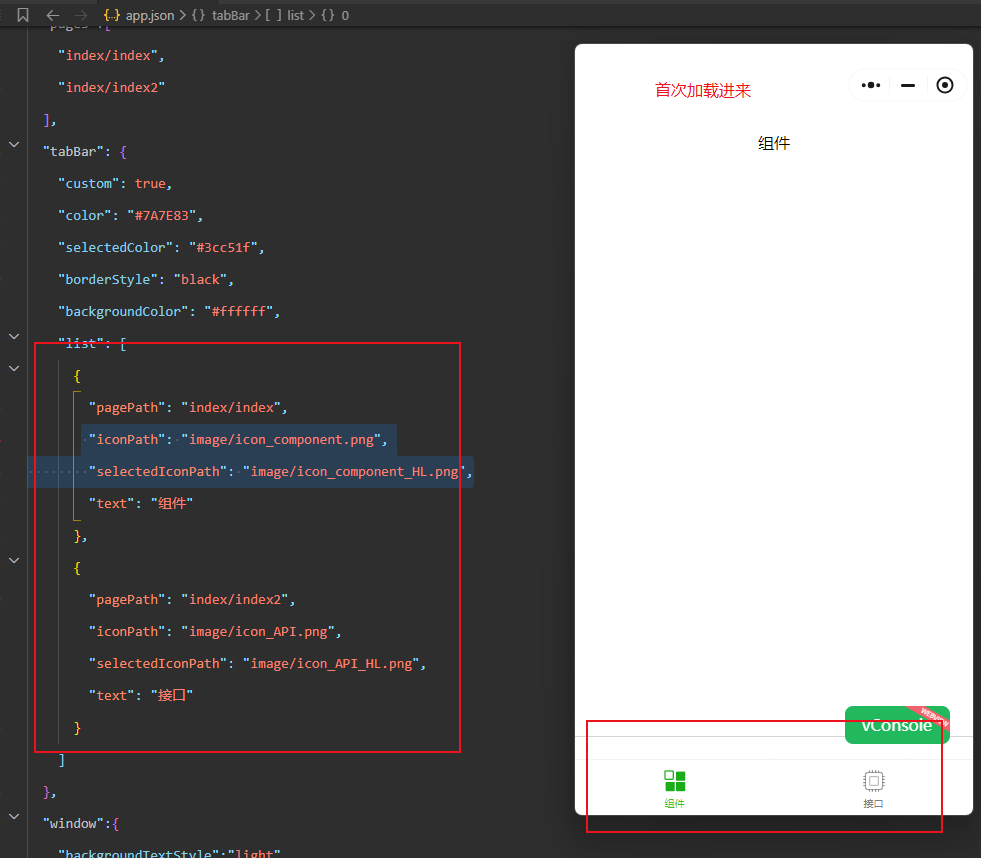Collapse the second list item fold arrow
The width and height of the screenshot is (981, 858).
[14, 561]
